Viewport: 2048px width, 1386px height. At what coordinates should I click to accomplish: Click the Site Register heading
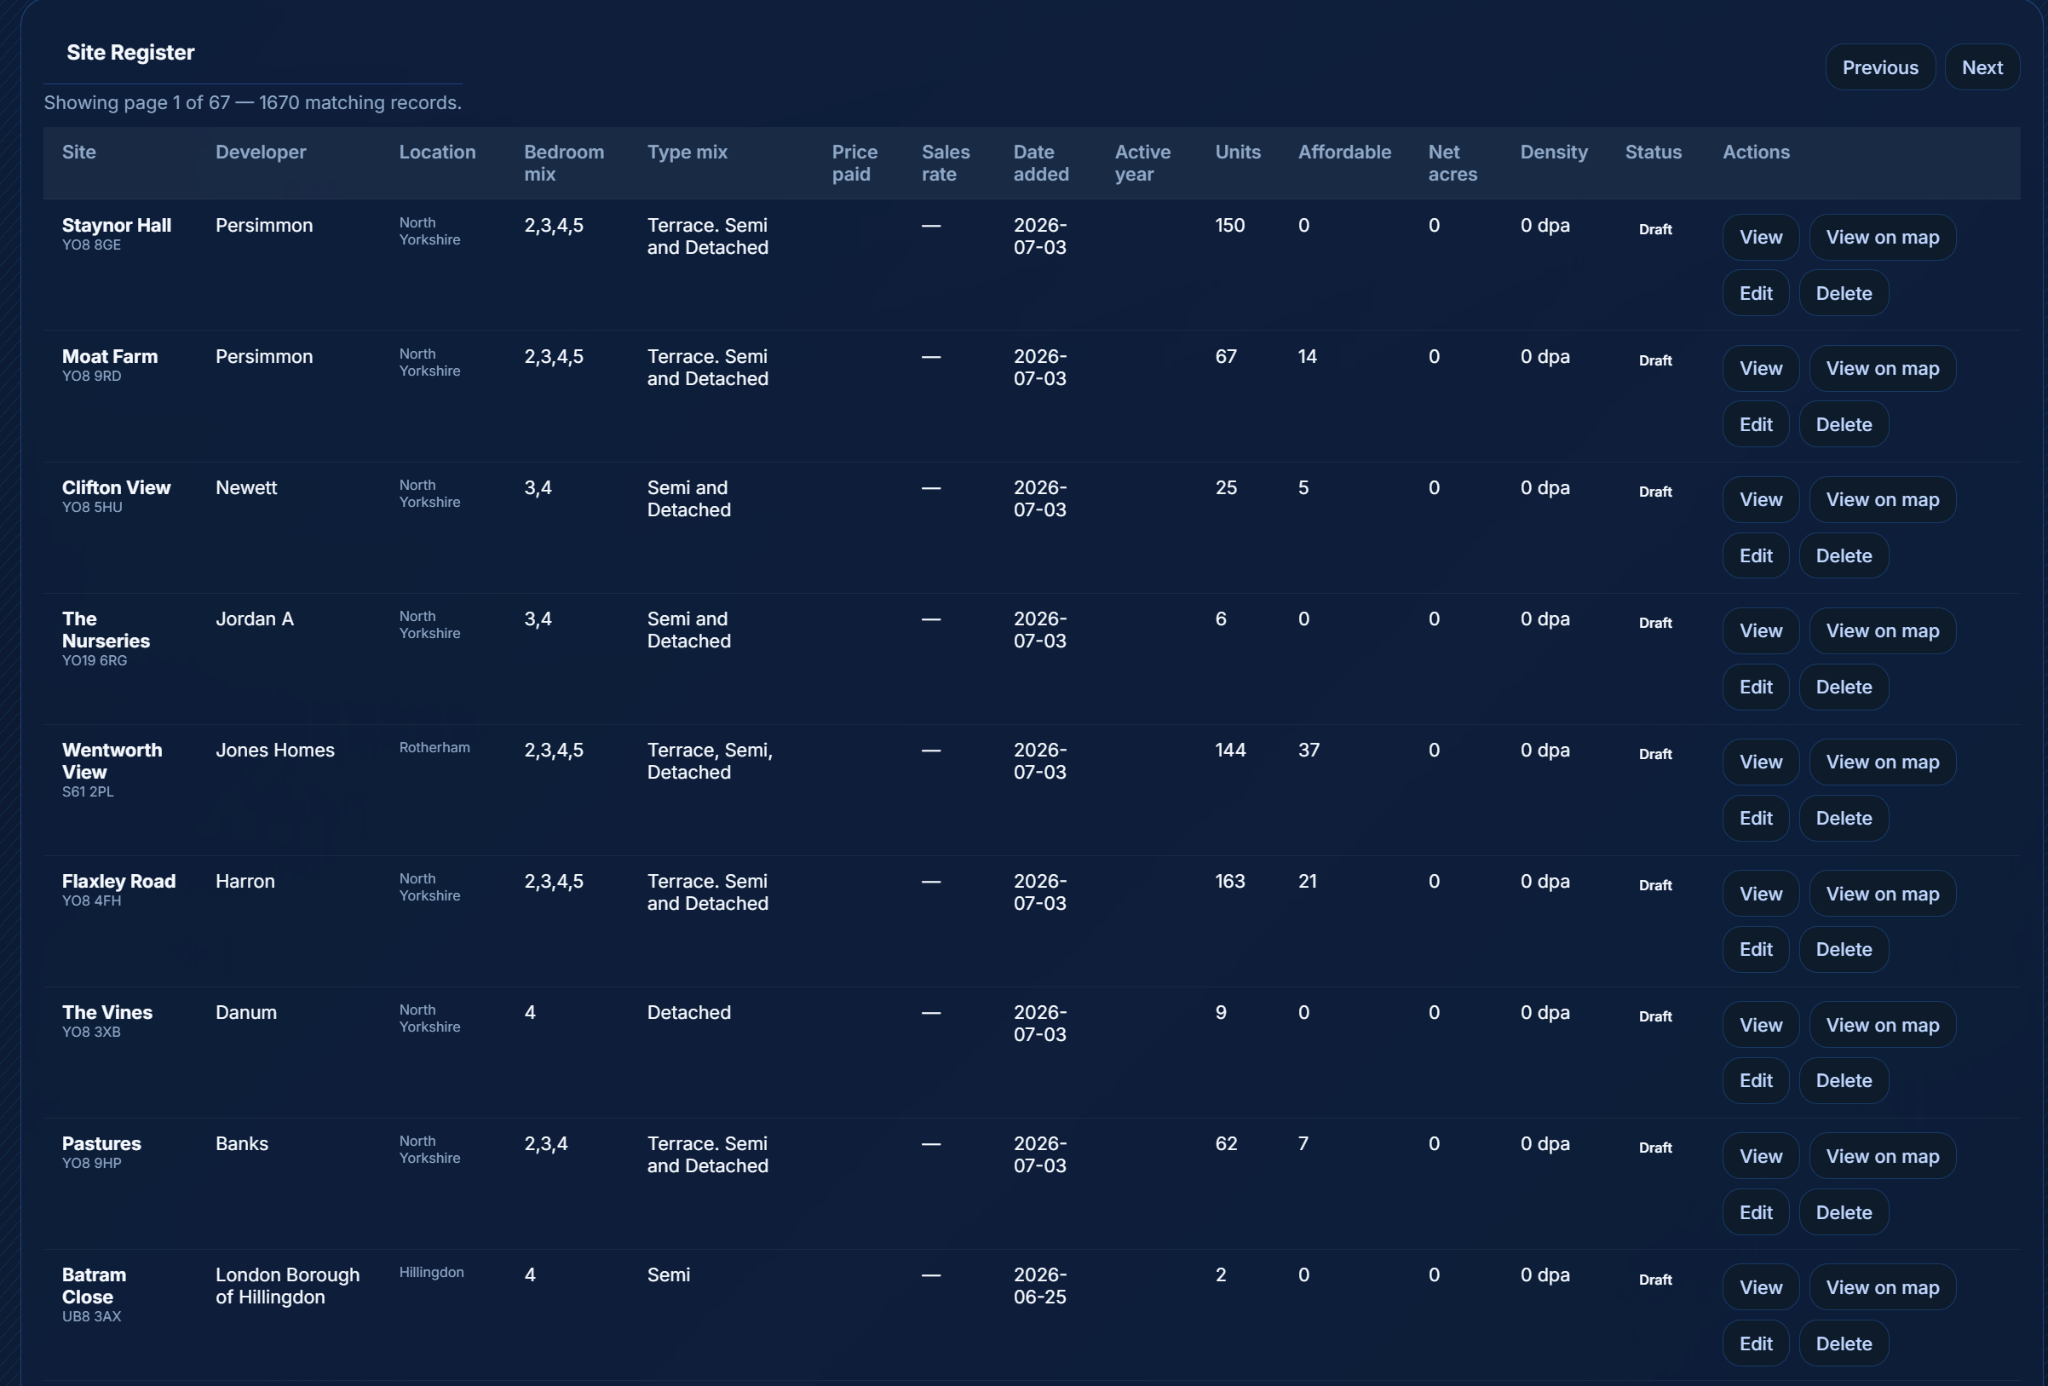pyautogui.click(x=130, y=52)
